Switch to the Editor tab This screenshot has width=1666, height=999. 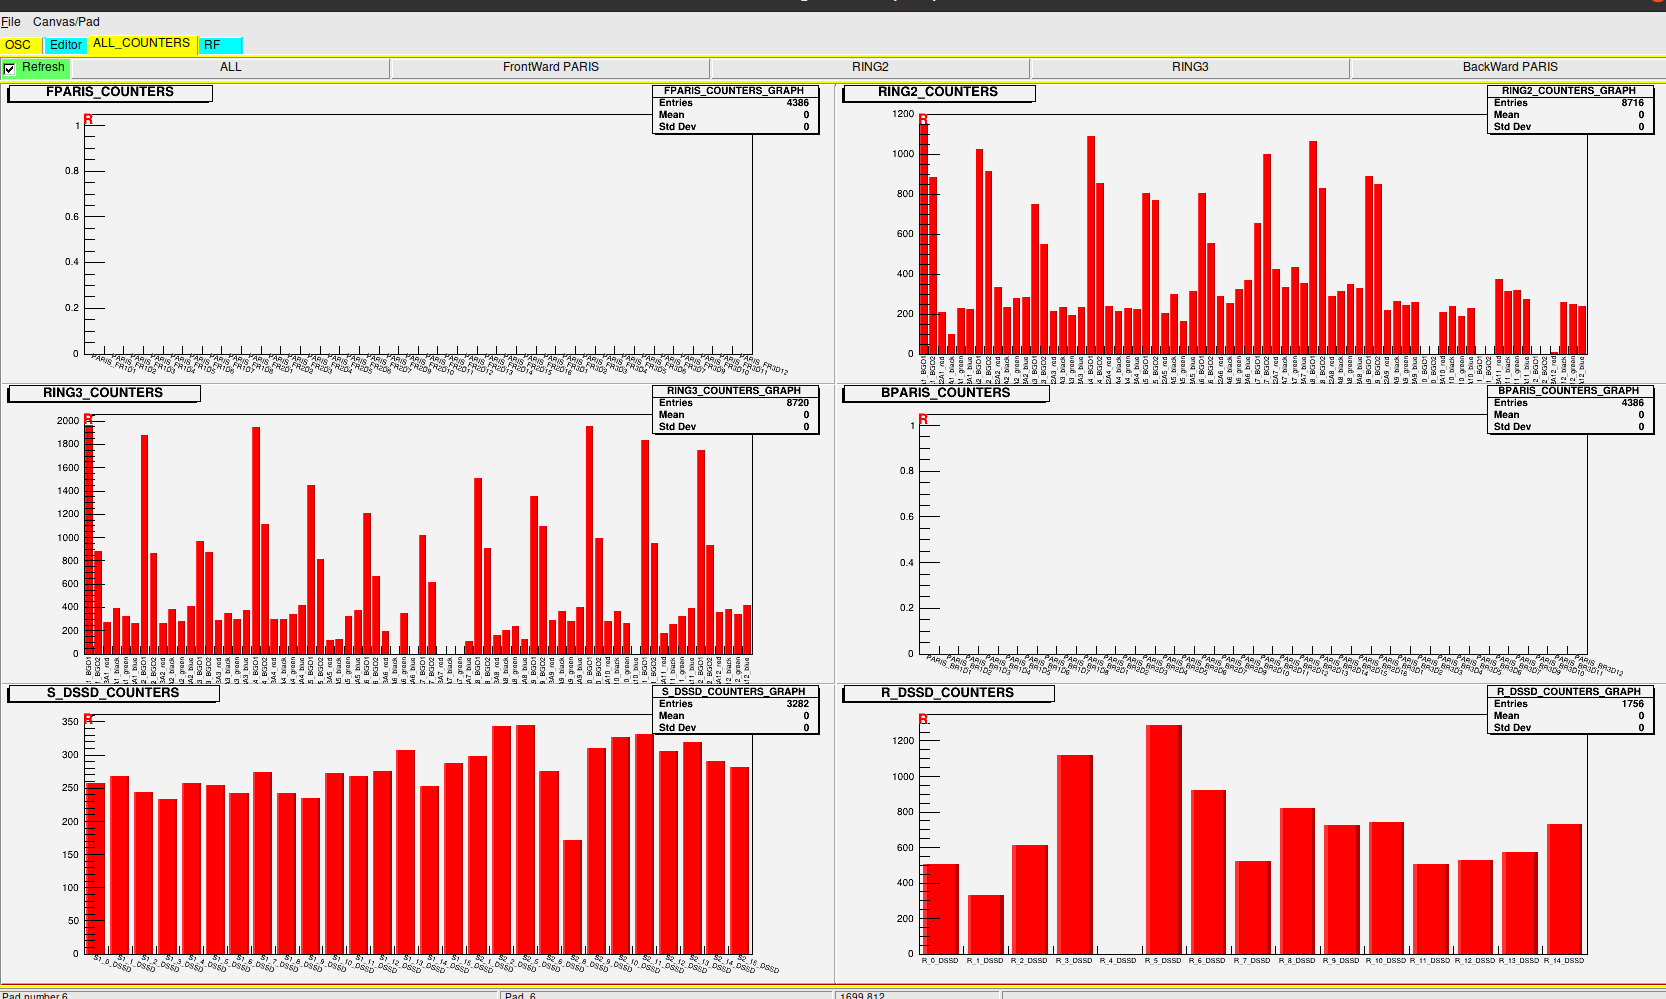(x=66, y=45)
